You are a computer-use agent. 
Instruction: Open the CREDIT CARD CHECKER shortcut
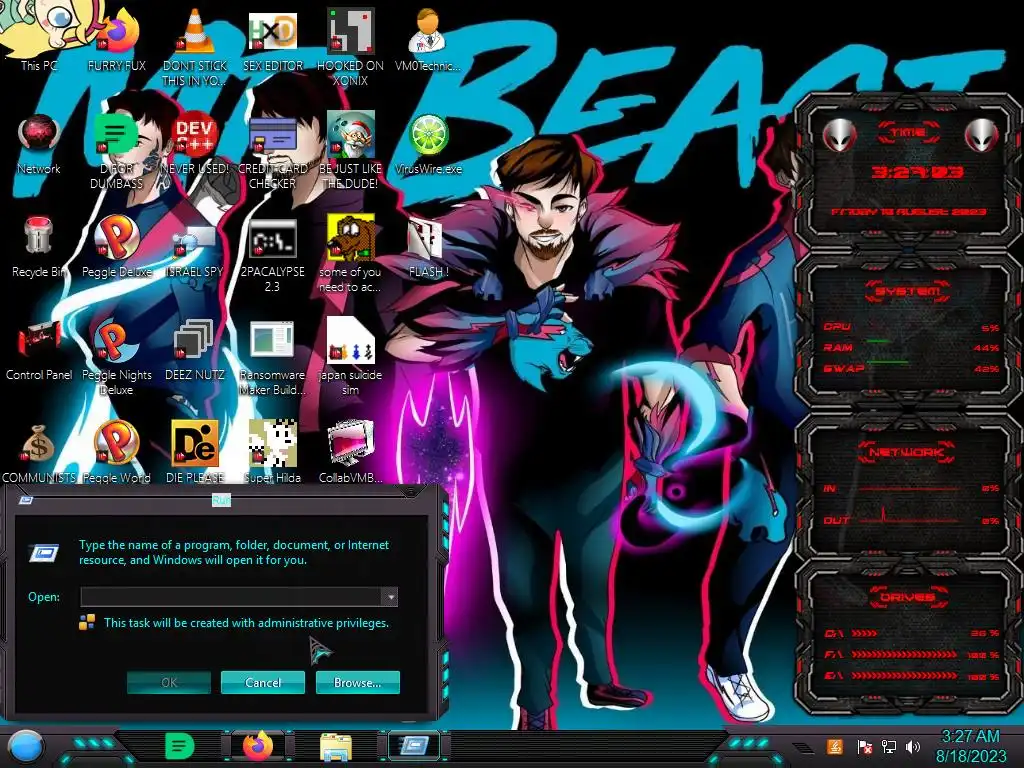272,150
